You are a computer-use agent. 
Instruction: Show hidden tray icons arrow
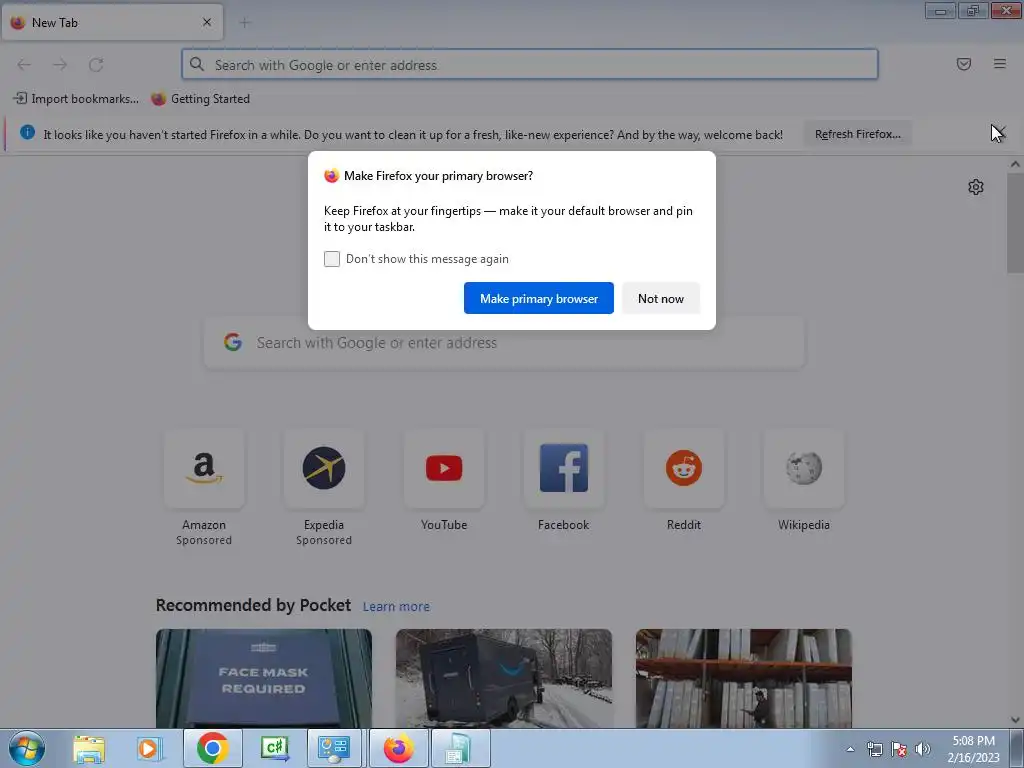tap(850, 750)
